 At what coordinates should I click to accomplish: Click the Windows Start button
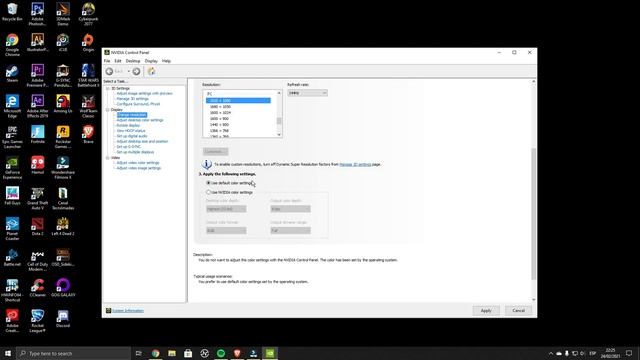point(8,353)
